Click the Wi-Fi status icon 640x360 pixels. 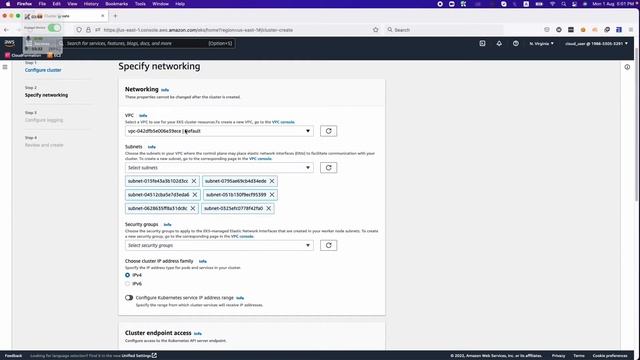(x=553, y=4)
